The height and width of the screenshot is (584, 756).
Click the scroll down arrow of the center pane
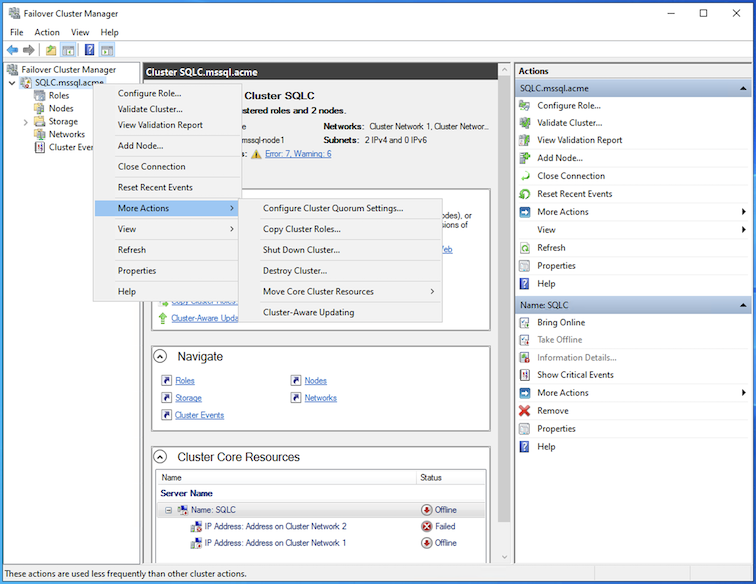coord(504,557)
